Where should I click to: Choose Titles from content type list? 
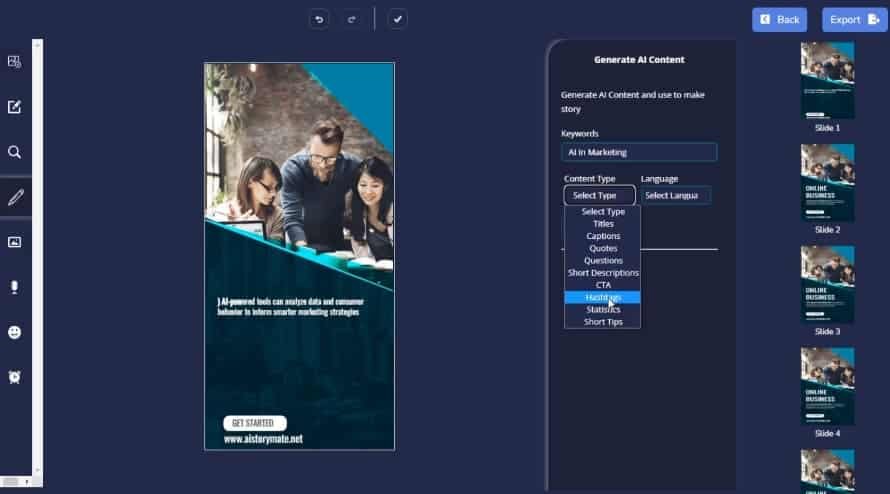(x=603, y=224)
